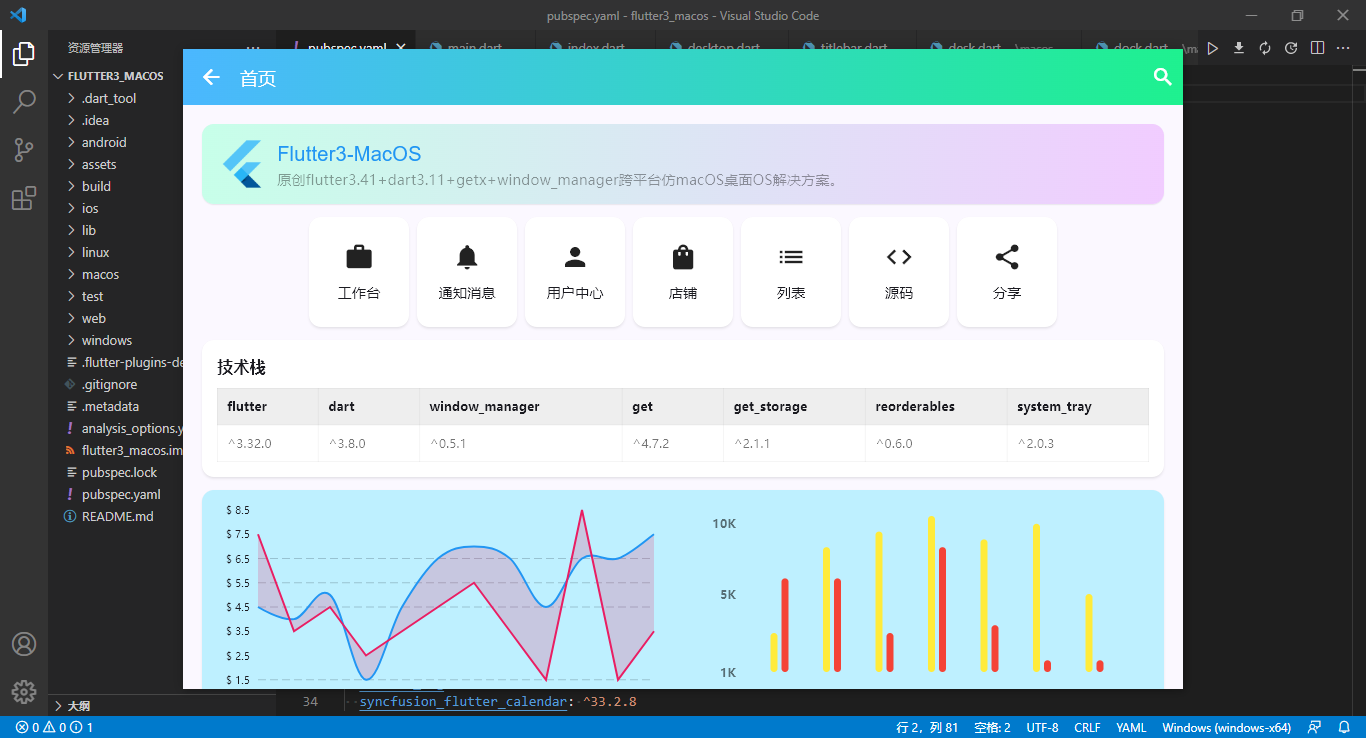The height and width of the screenshot is (738, 1366).
Task: Toggle split editor layout icon
Action: tap(1317, 48)
